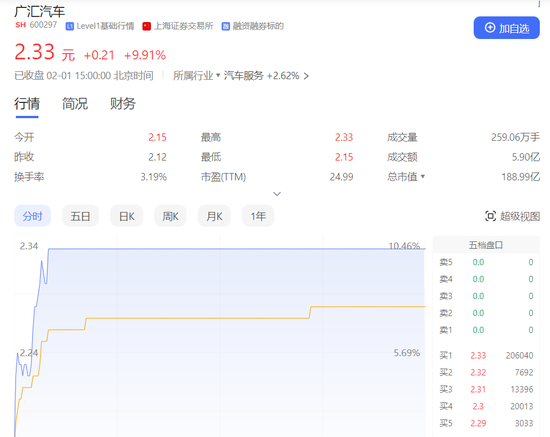Click the SH market tag icon
The width and height of the screenshot is (550, 437).
pos(20,25)
